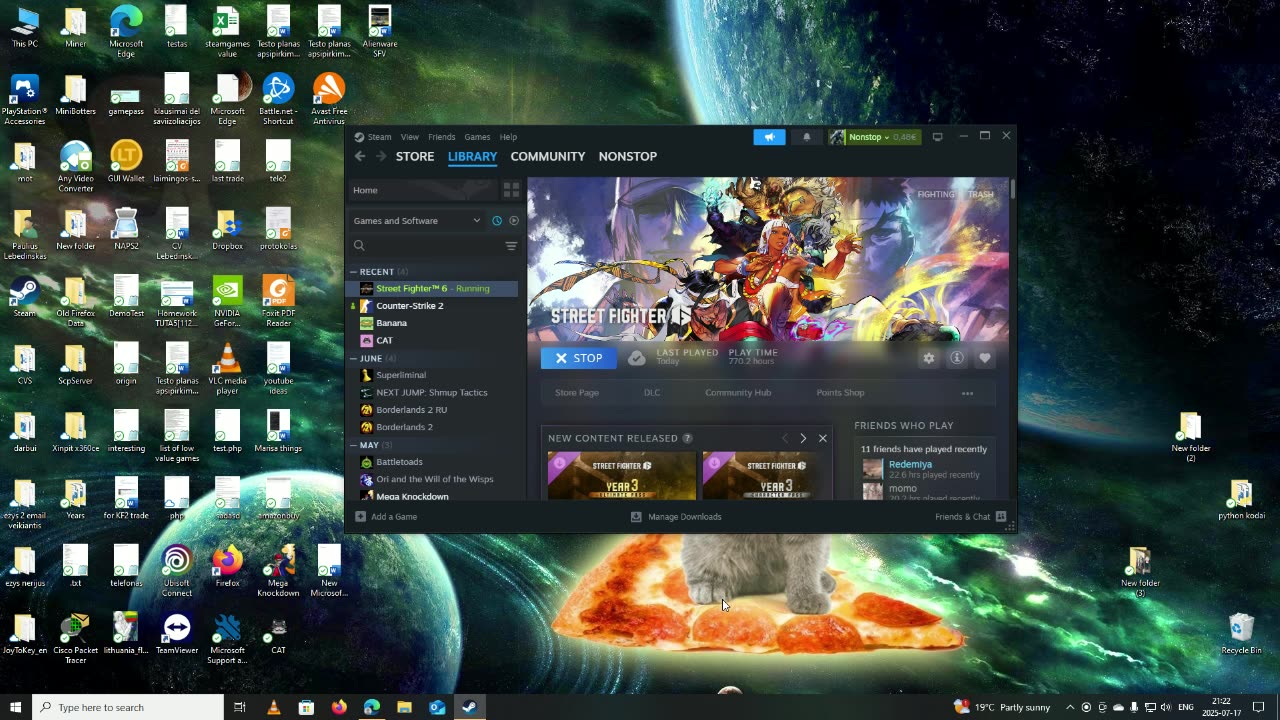The width and height of the screenshot is (1280, 720).
Task: Open Steam notifications bell
Action: tap(807, 137)
